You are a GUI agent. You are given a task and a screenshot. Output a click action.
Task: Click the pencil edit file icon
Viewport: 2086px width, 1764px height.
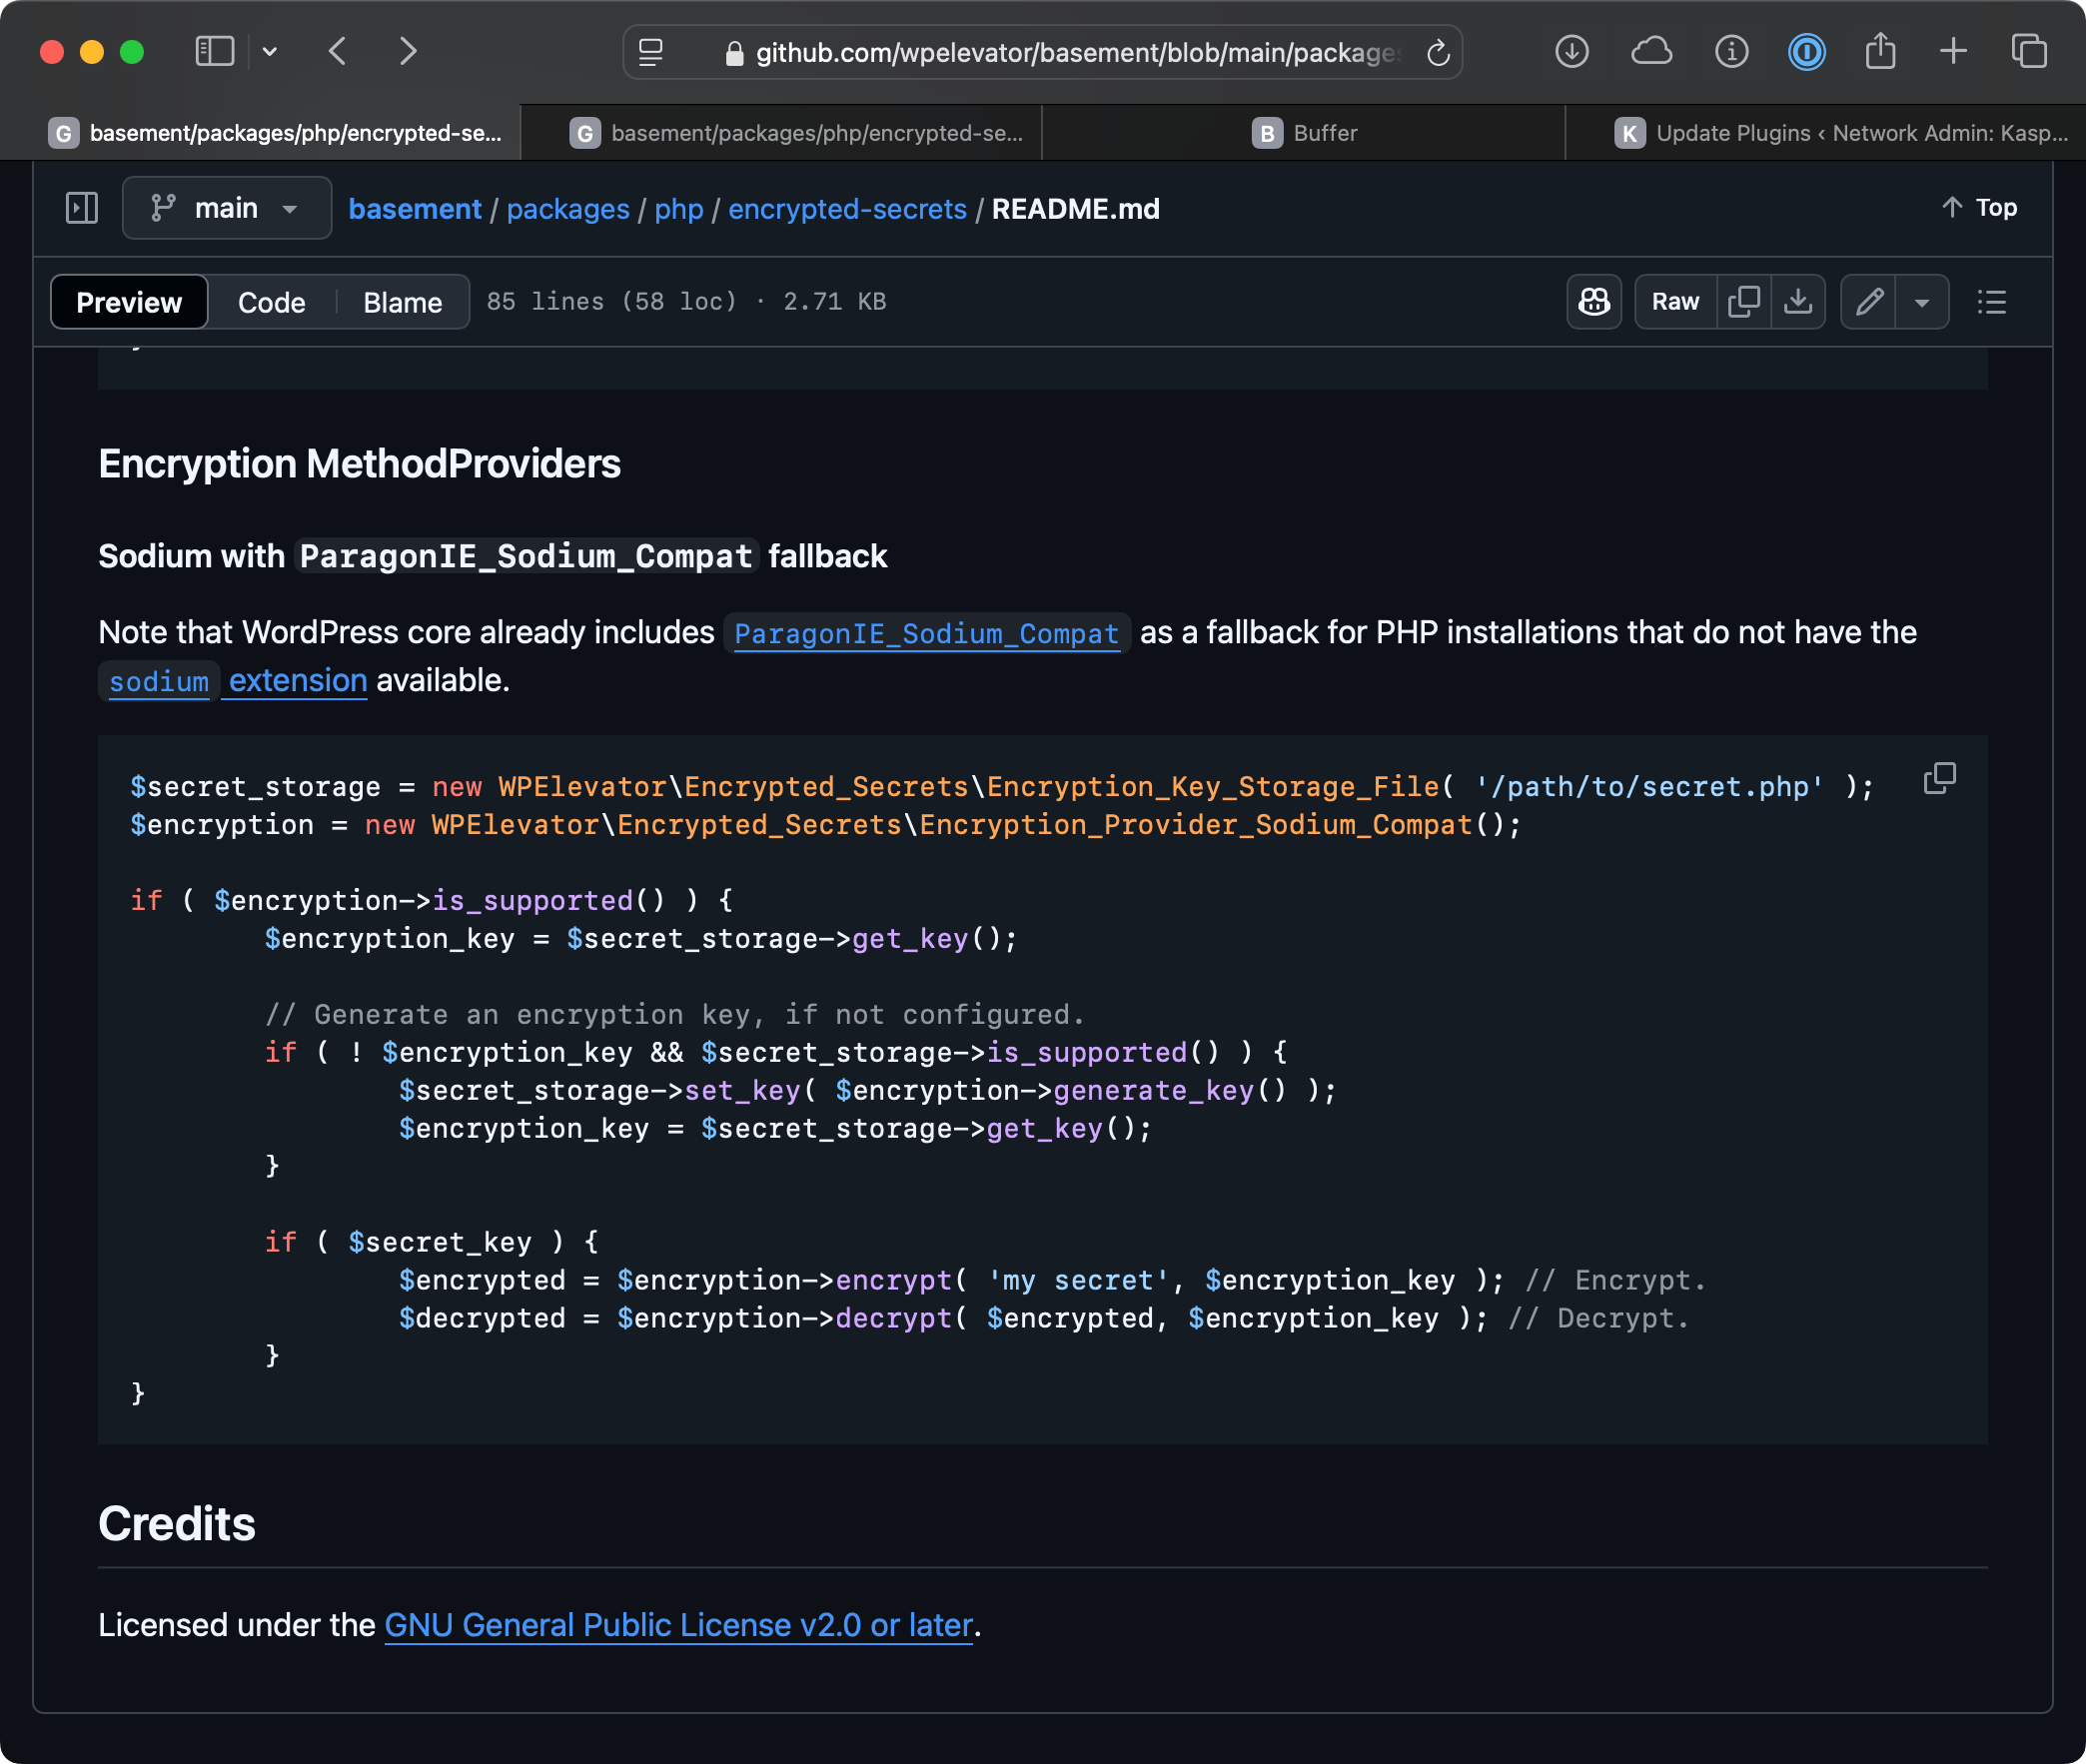point(1868,302)
